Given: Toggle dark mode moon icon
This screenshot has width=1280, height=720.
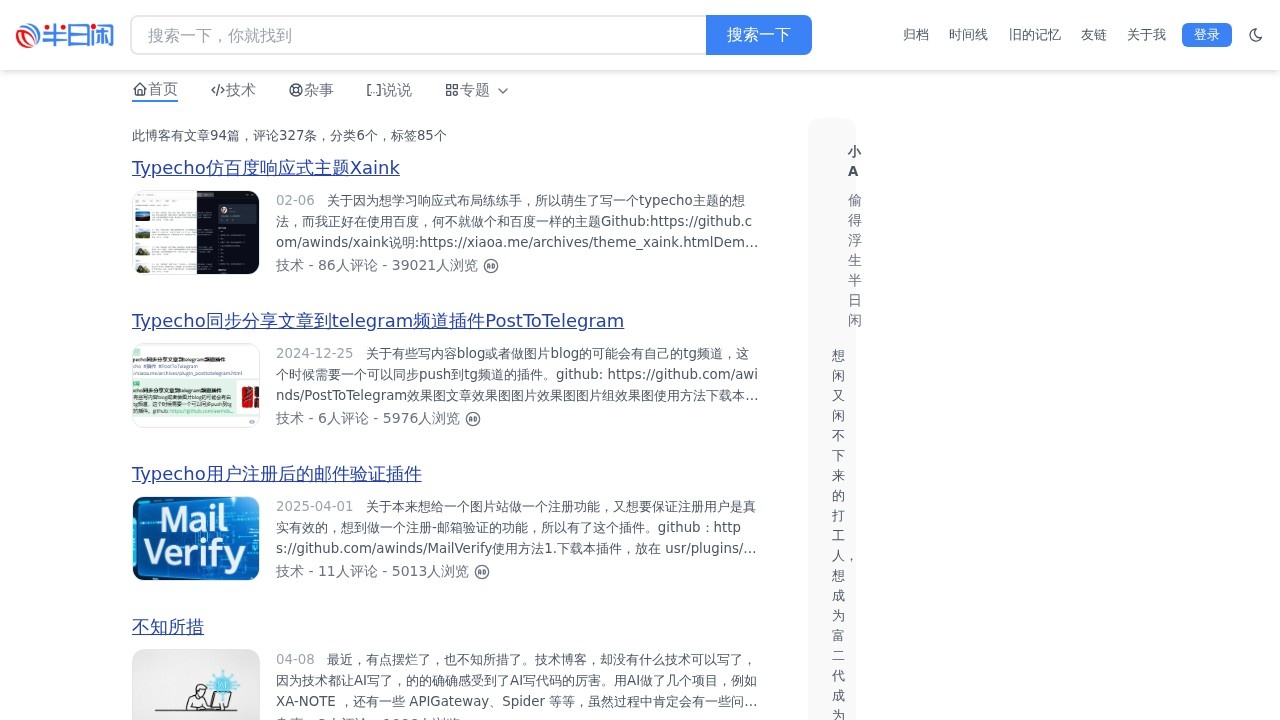Looking at the screenshot, I should (1256, 35).
